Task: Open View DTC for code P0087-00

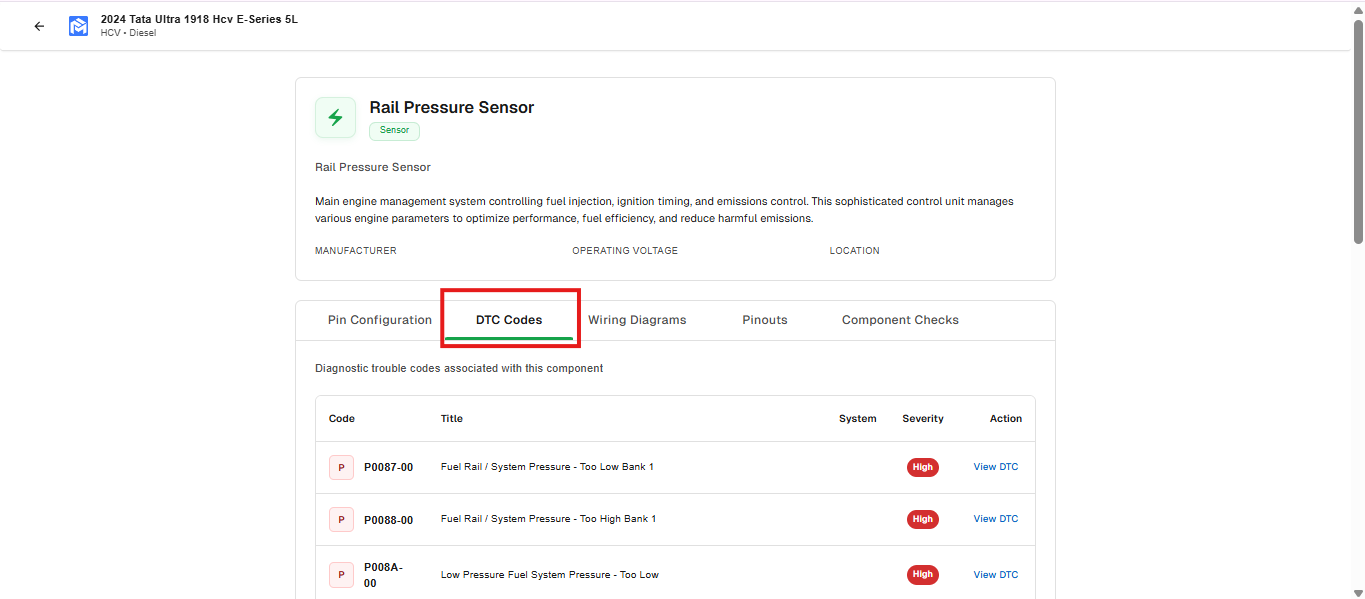Action: pyautogui.click(x=995, y=467)
